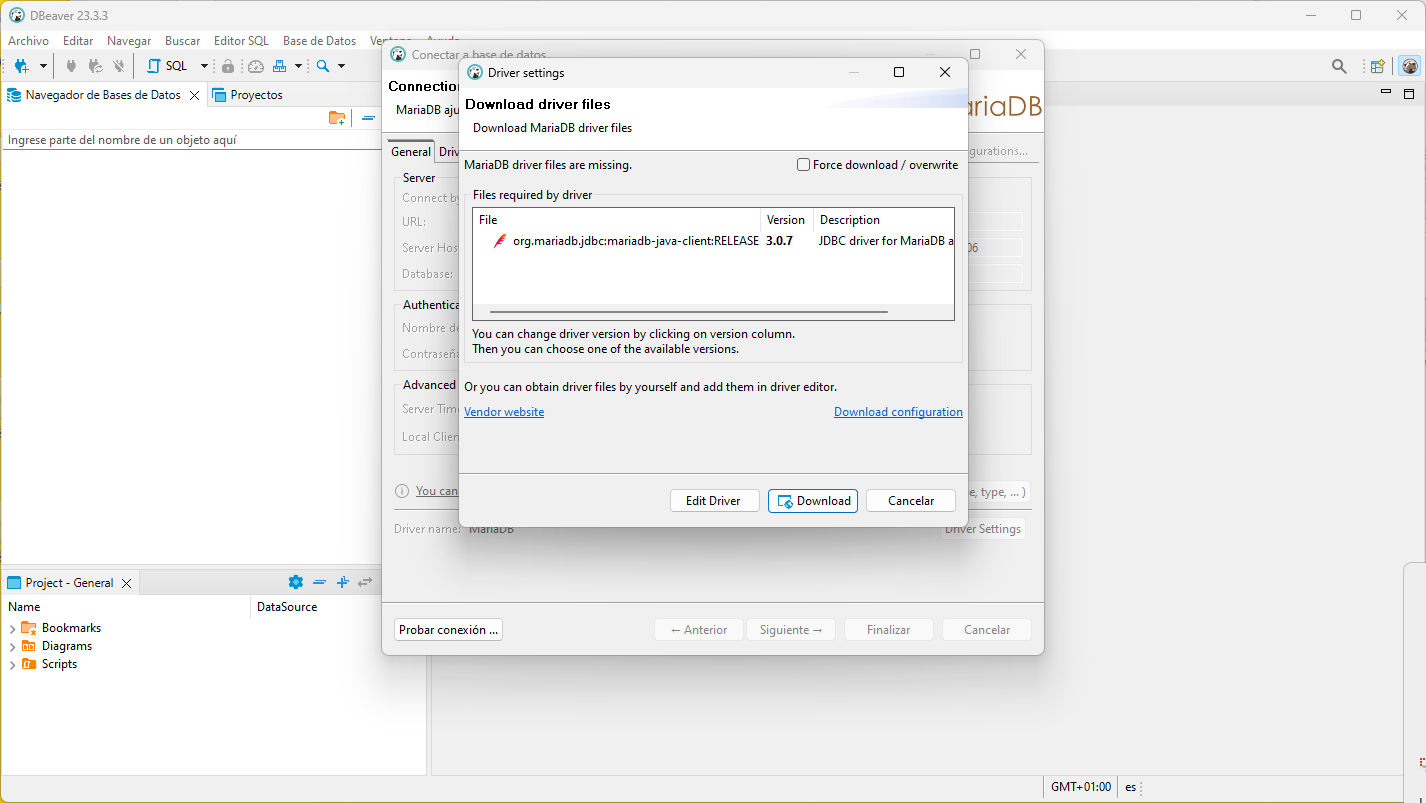
Task: Click the 3.0.7 version cell
Action: pyautogui.click(x=779, y=241)
